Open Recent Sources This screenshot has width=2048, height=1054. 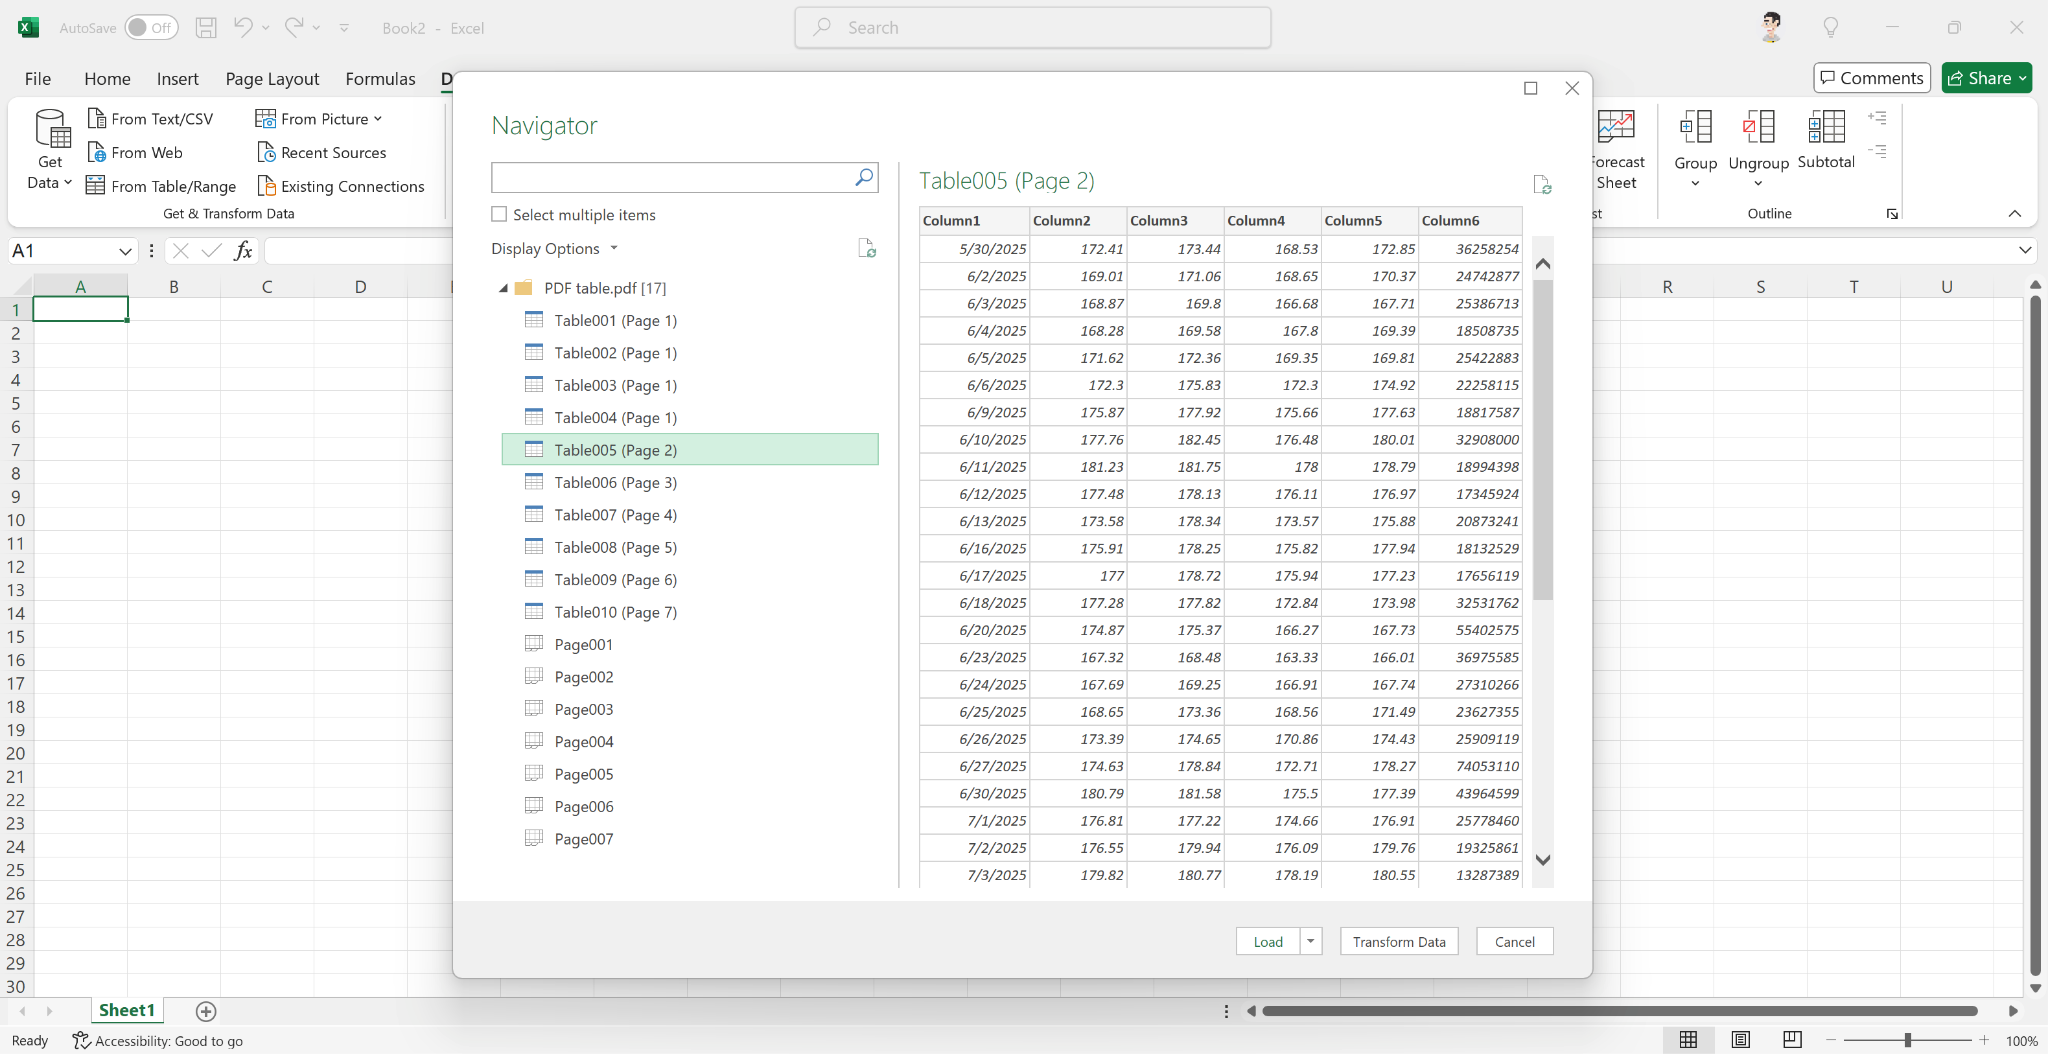[x=321, y=153]
